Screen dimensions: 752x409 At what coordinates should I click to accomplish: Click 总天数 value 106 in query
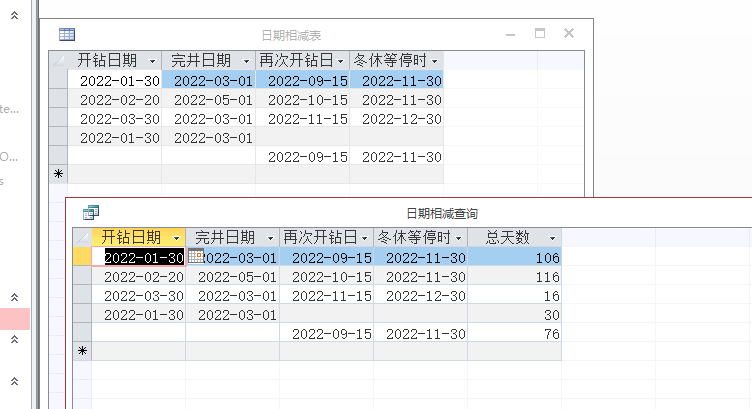click(x=515, y=258)
